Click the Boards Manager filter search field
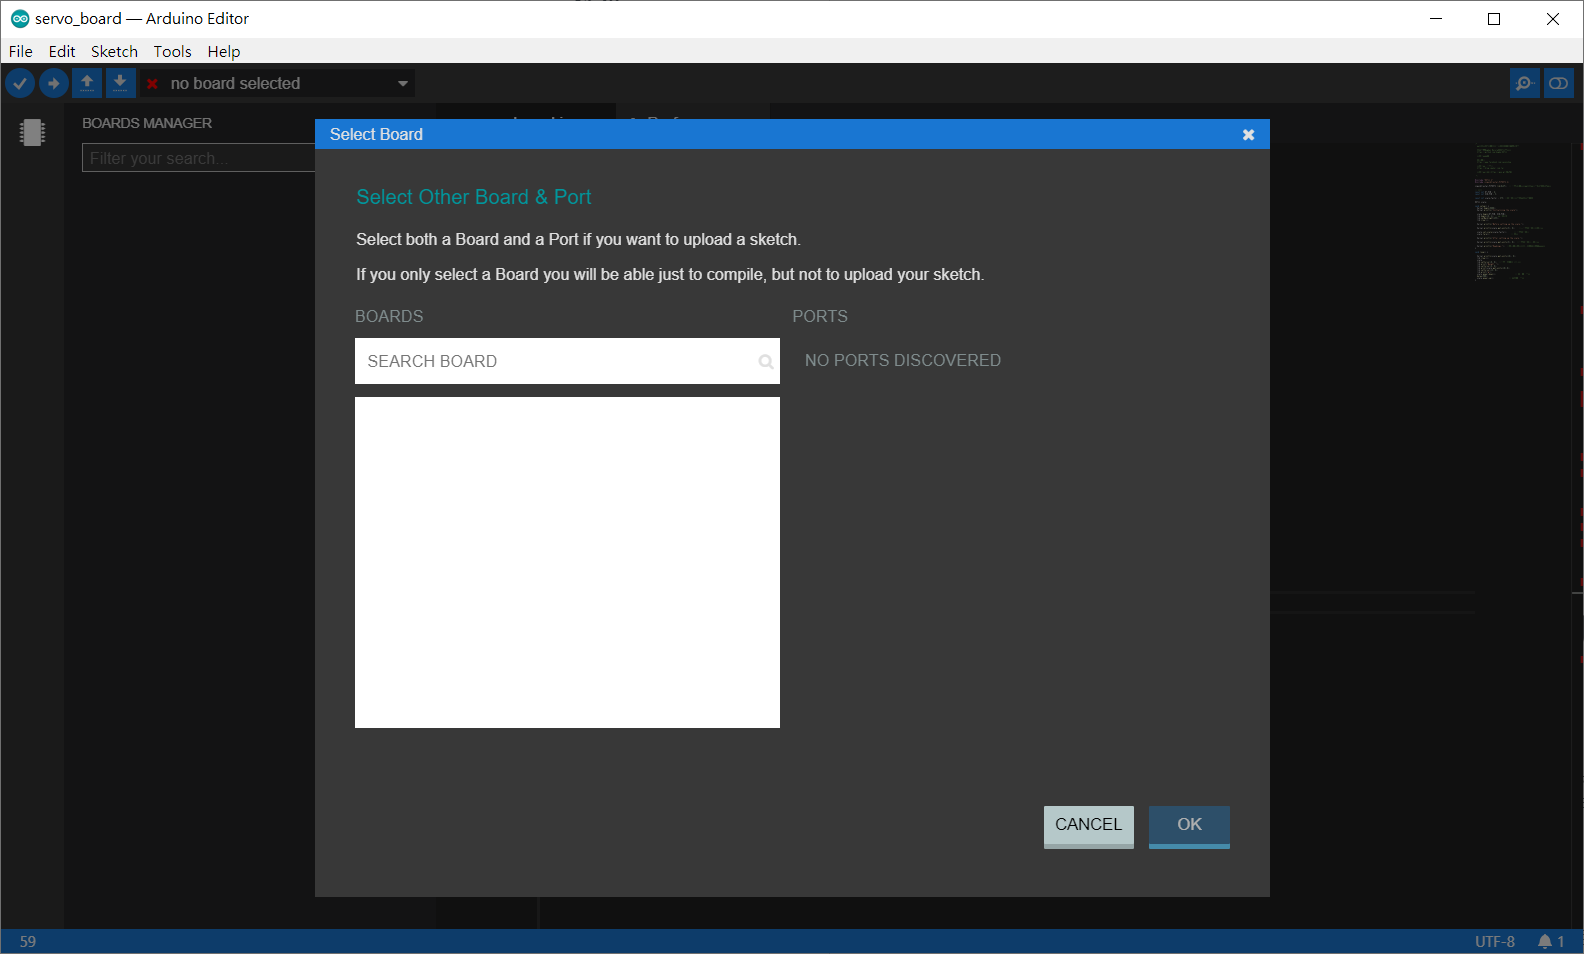Image resolution: width=1584 pixels, height=954 pixels. [x=199, y=158]
